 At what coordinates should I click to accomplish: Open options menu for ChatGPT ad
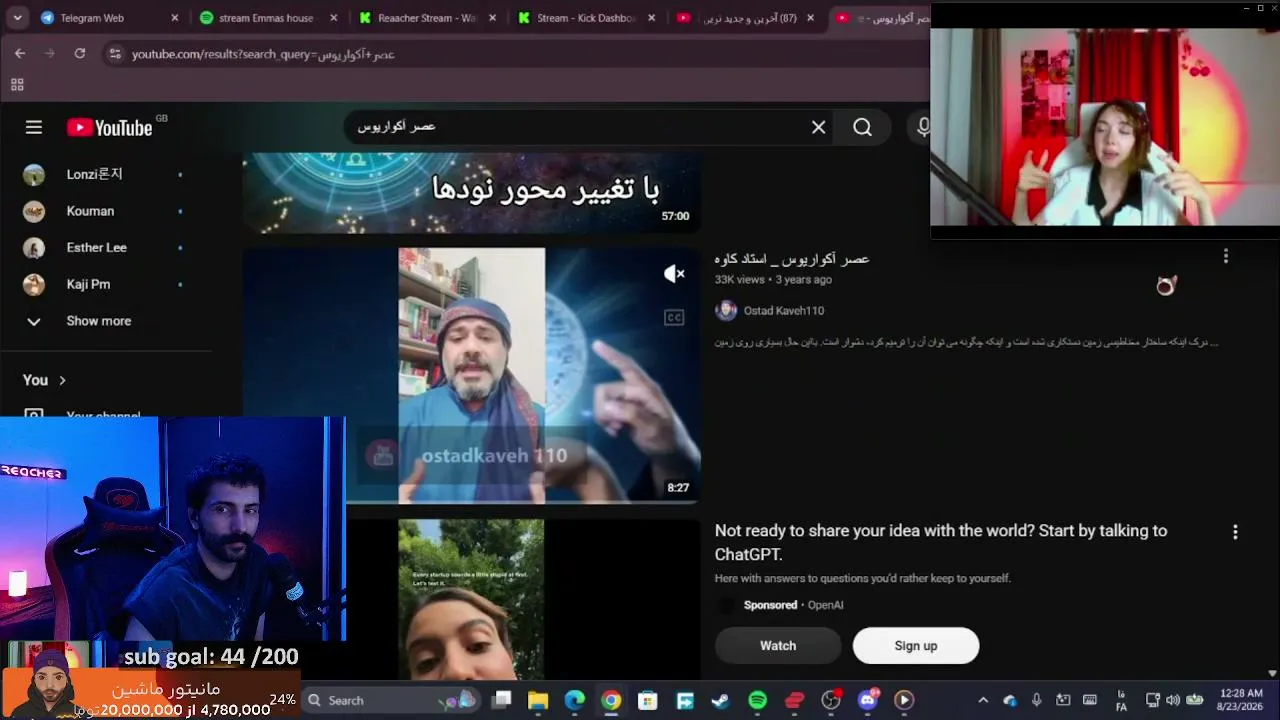[1235, 532]
